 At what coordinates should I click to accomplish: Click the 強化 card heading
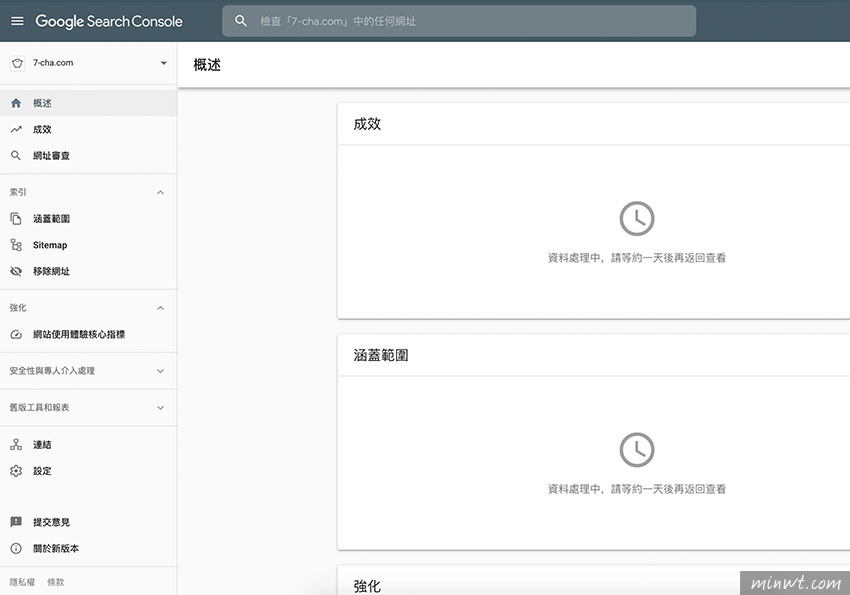pos(367,586)
